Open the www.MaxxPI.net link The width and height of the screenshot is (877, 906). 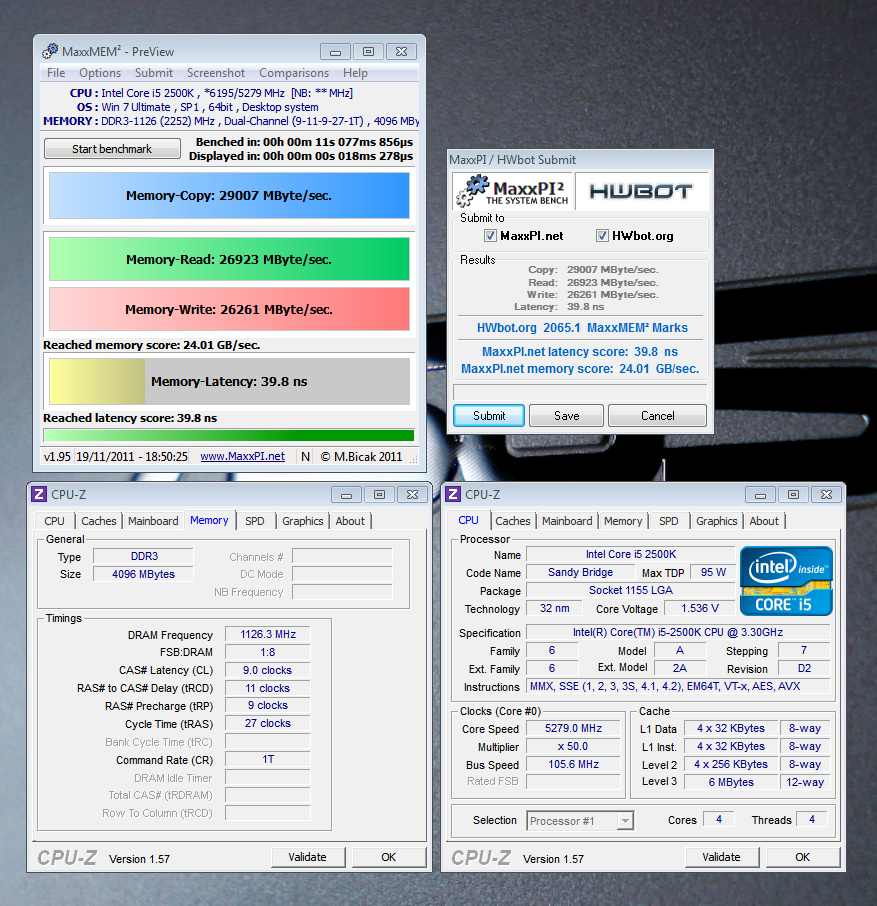(x=243, y=456)
